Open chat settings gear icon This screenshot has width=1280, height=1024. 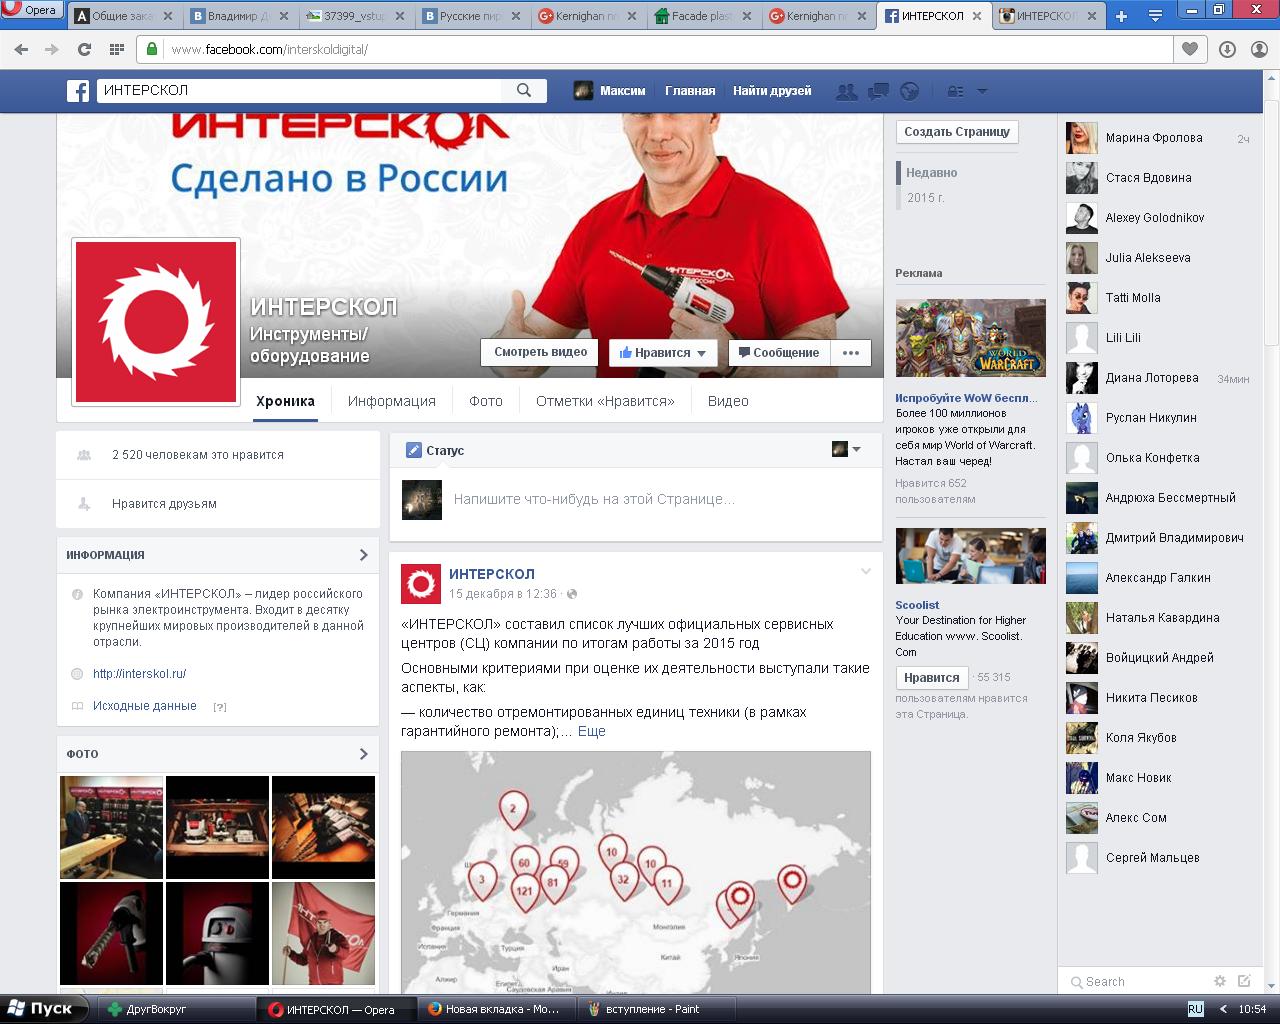pyautogui.click(x=1219, y=981)
